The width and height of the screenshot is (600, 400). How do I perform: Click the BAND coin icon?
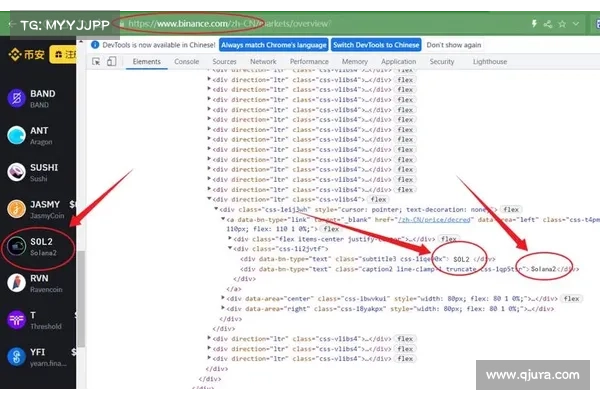click(16, 98)
